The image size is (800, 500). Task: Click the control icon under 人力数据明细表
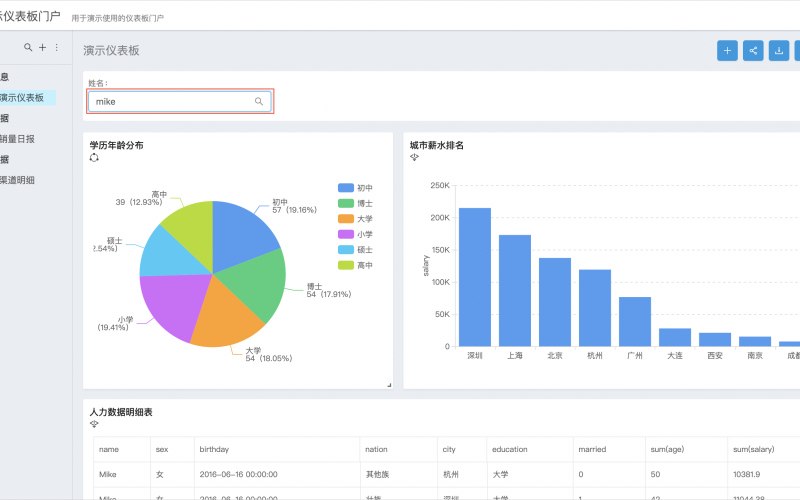coord(94,424)
